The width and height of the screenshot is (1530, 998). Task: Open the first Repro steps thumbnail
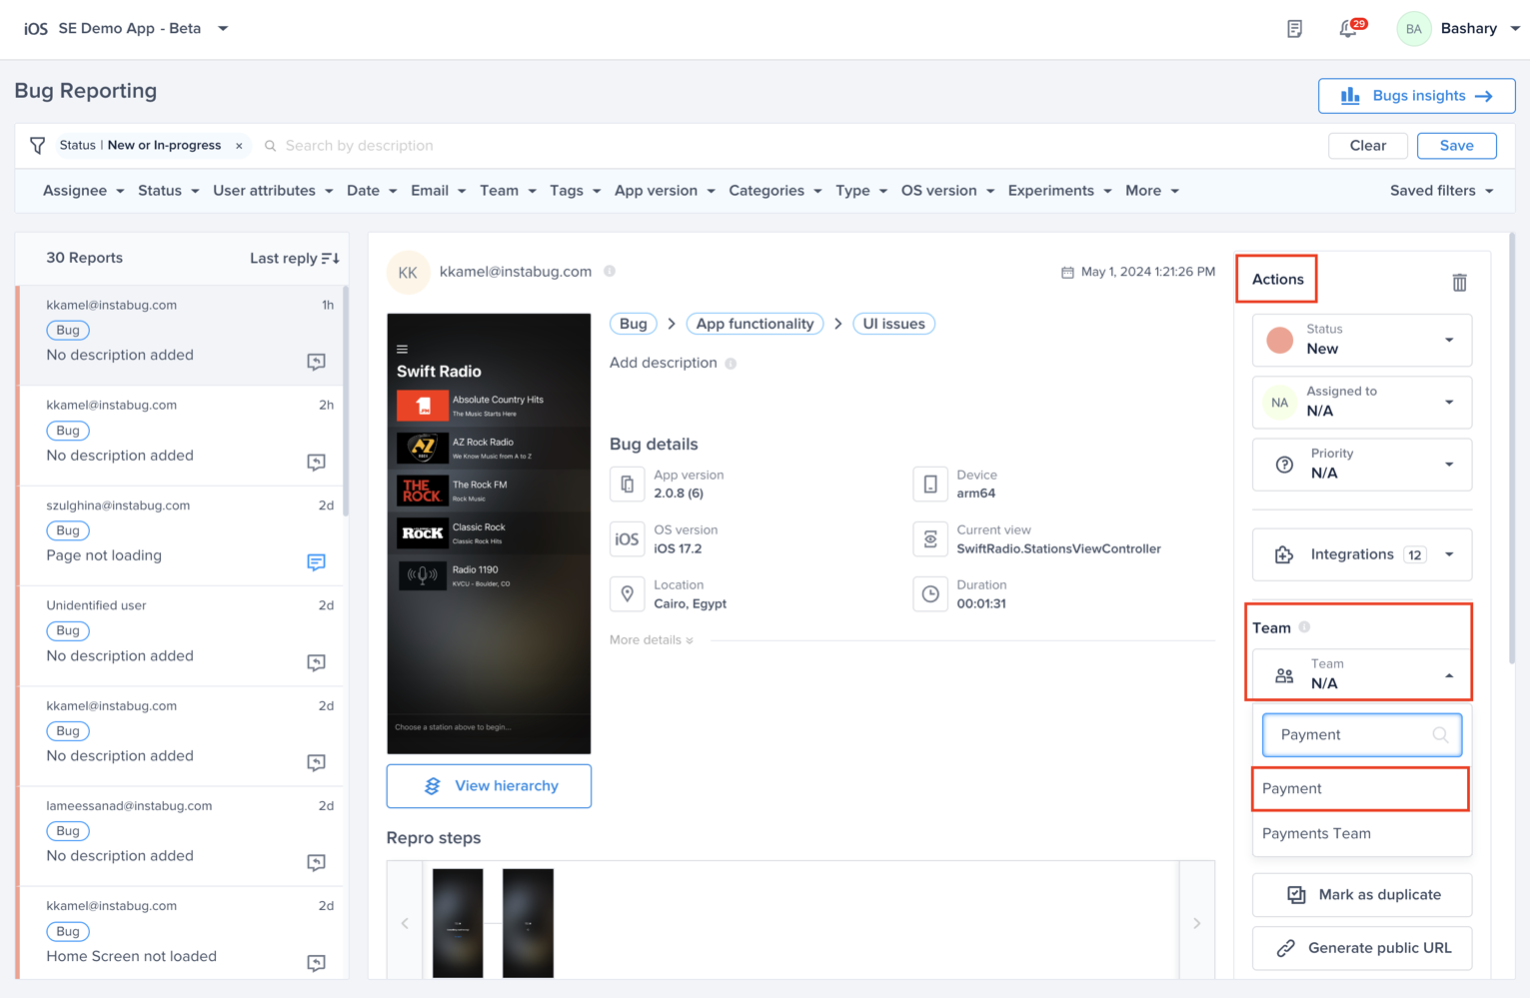pyautogui.click(x=458, y=922)
